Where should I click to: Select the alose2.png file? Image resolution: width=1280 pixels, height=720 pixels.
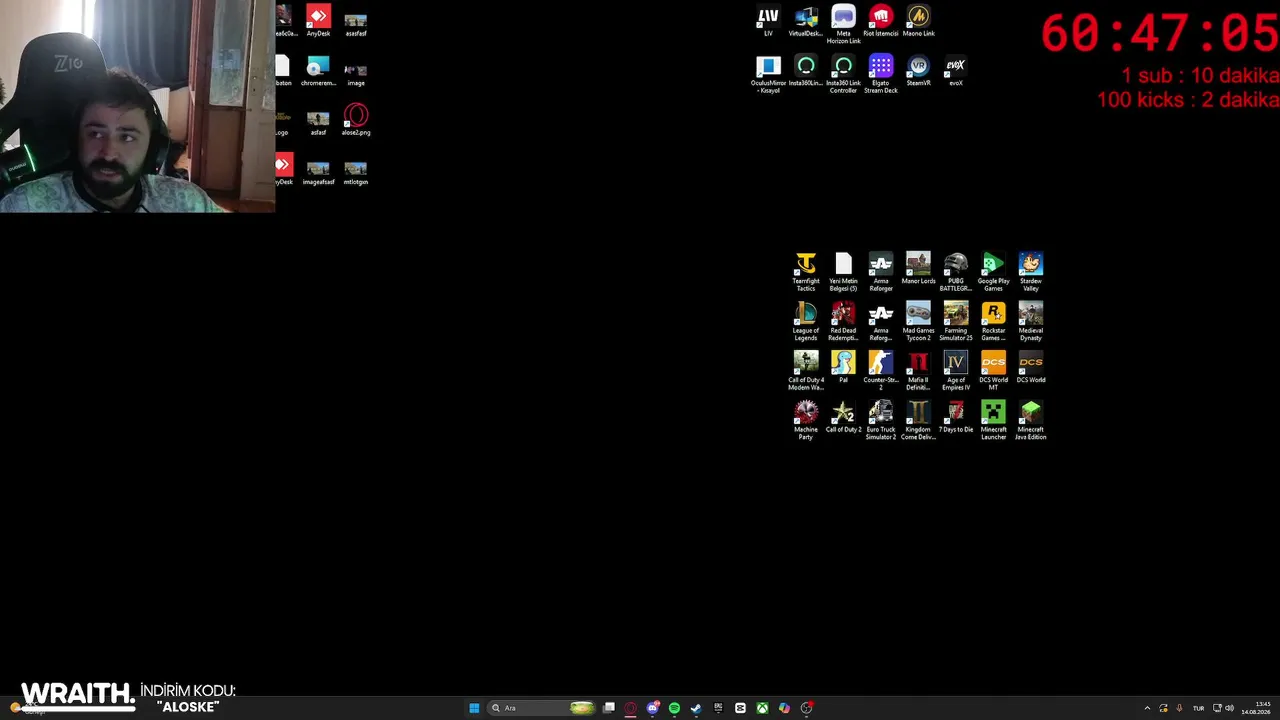356,121
